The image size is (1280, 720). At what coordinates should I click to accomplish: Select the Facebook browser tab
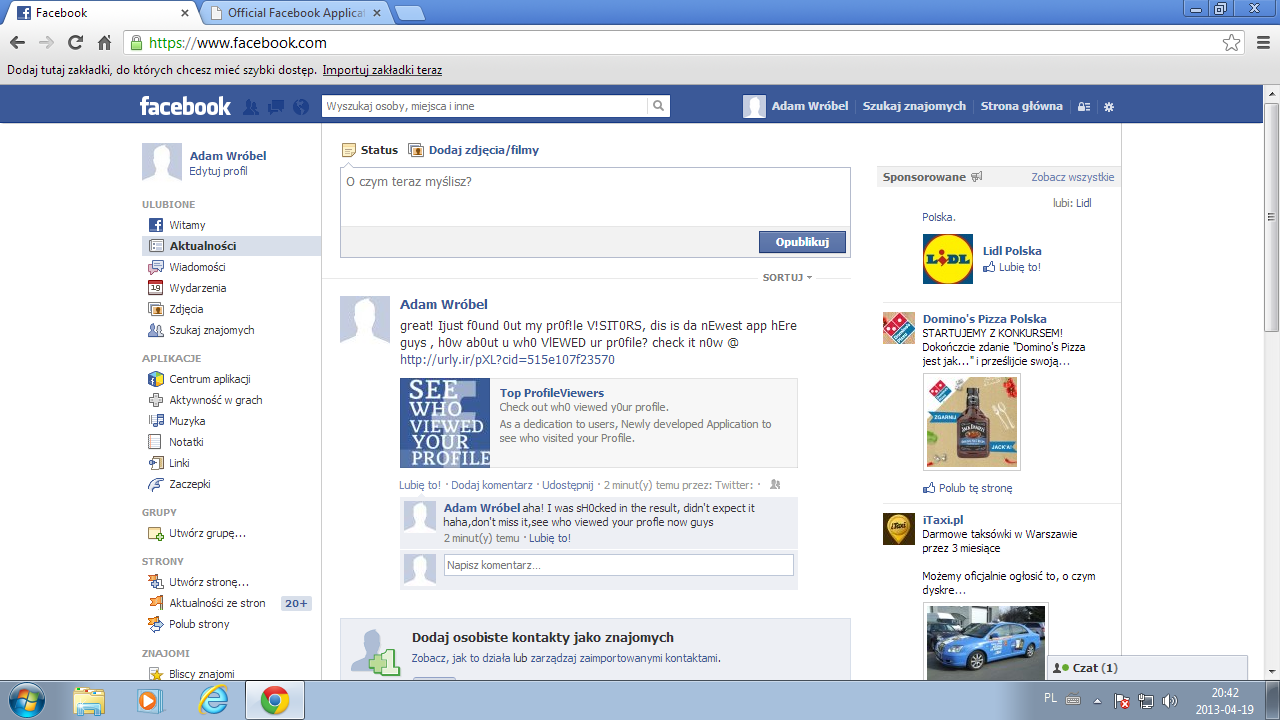point(100,13)
